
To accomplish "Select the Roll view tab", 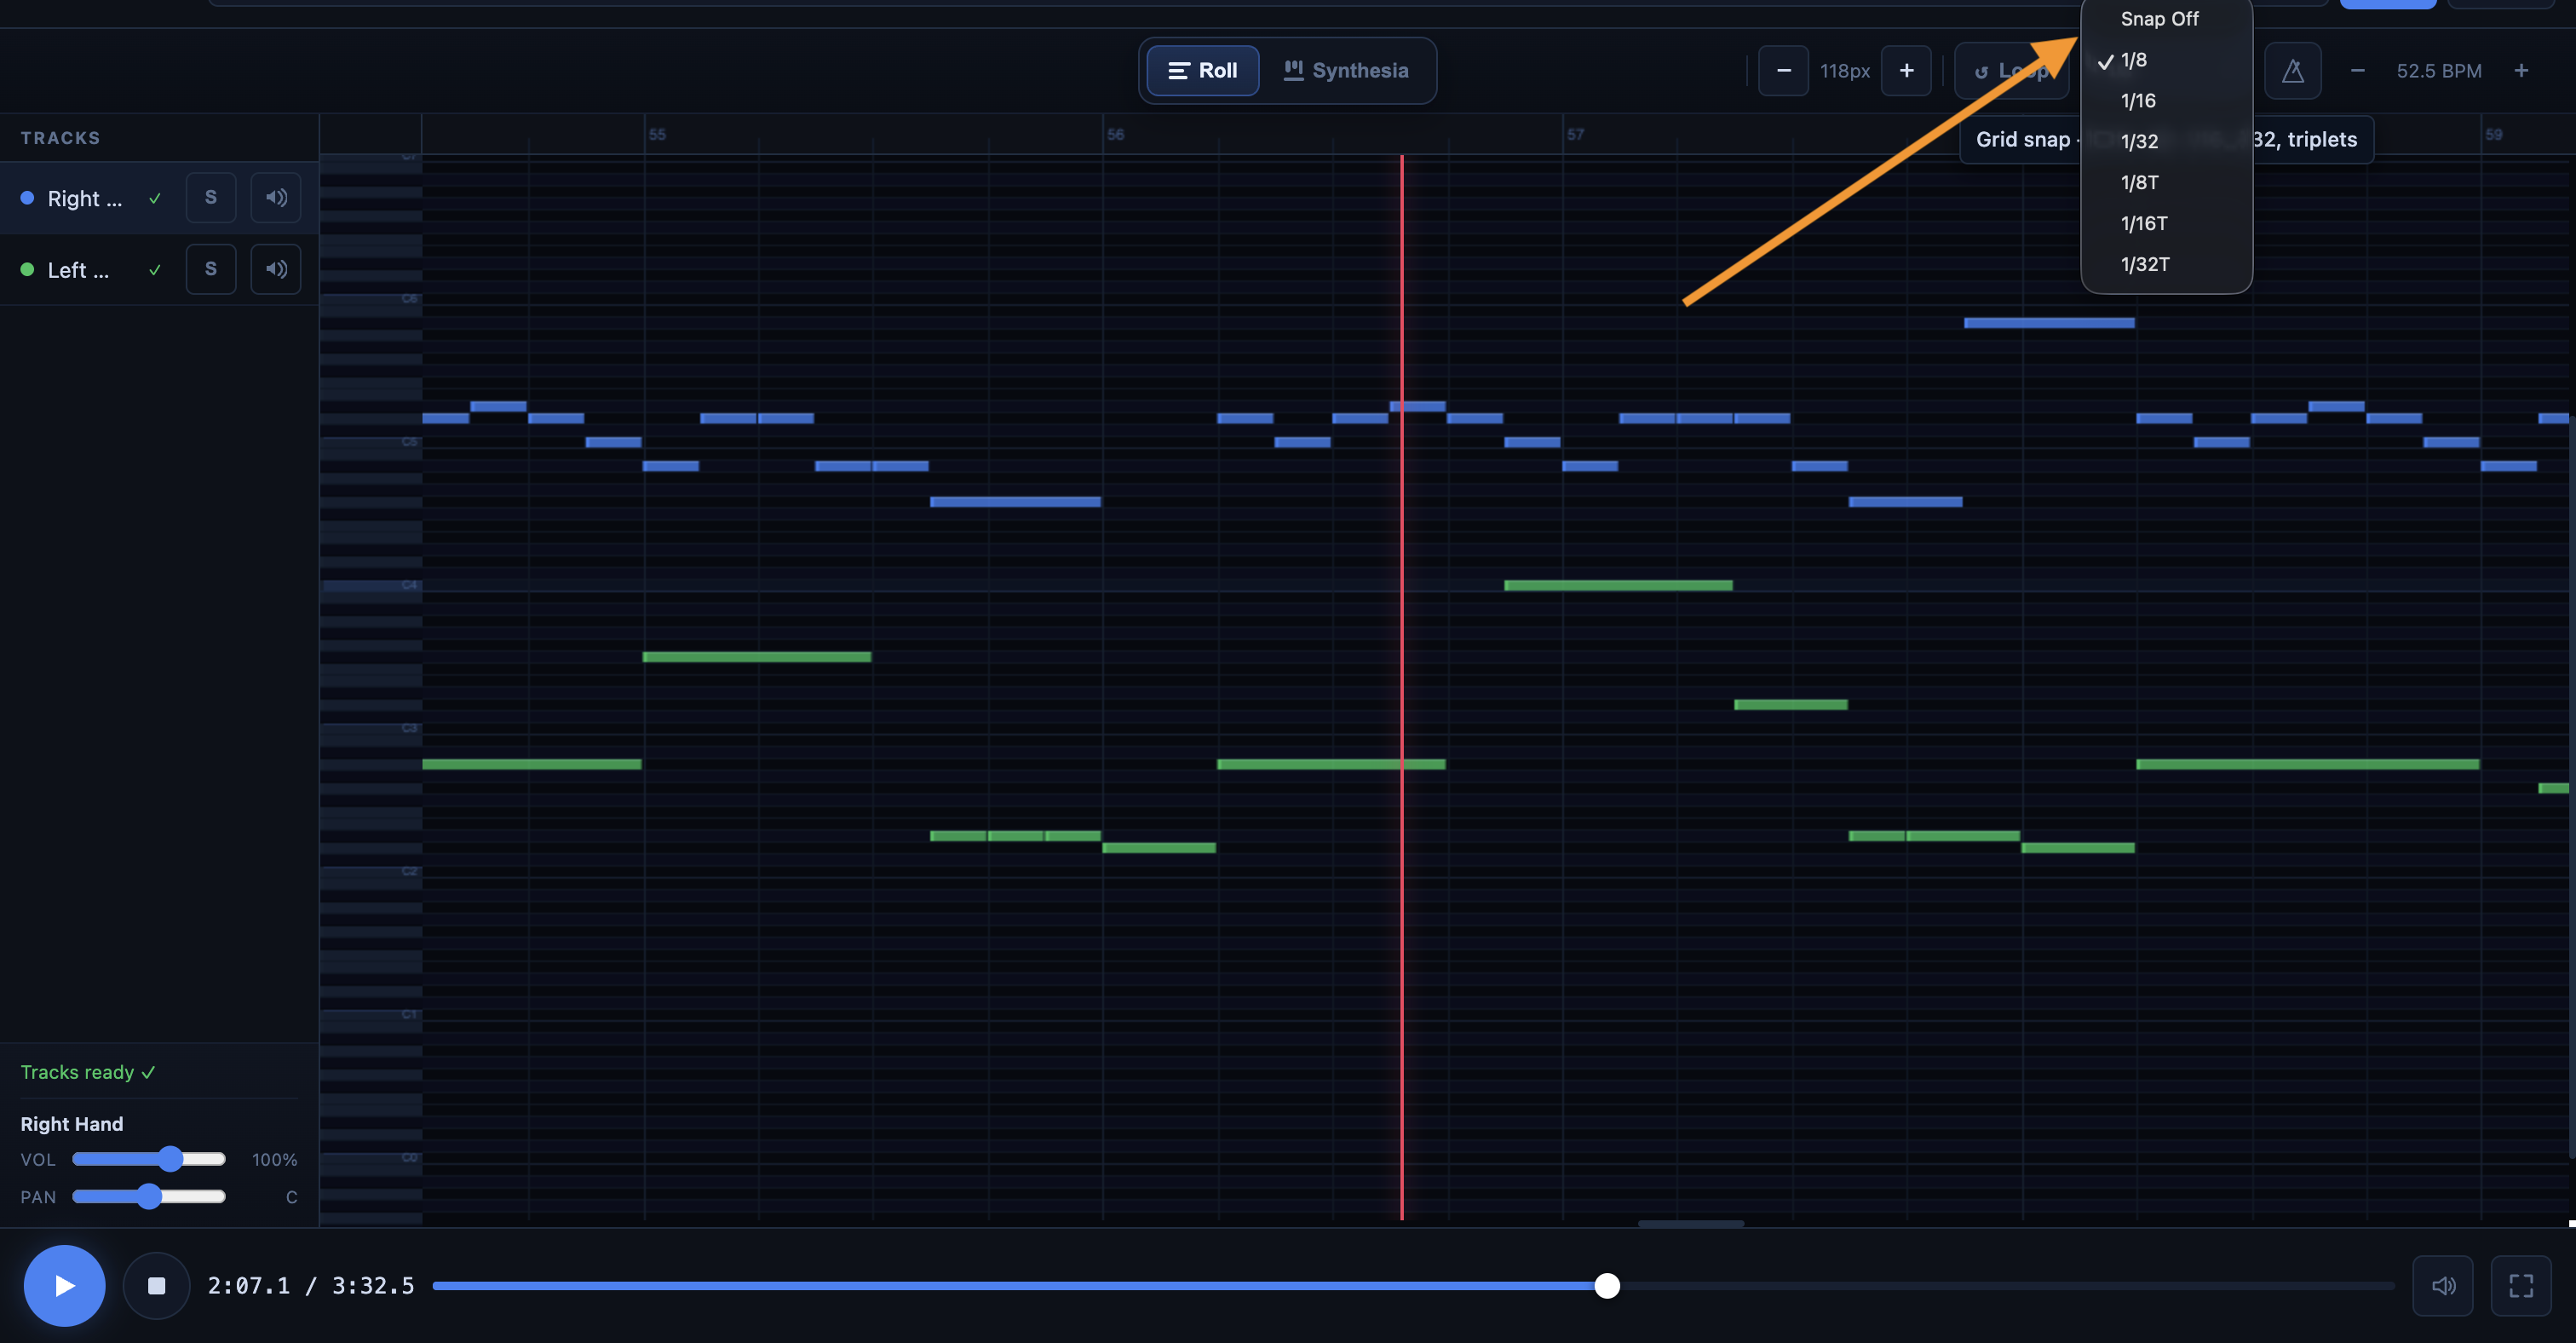I will (1203, 71).
